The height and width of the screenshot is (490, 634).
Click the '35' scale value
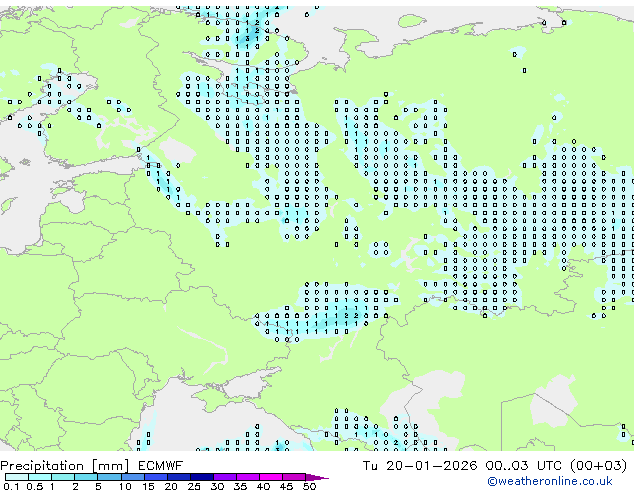click(x=240, y=486)
